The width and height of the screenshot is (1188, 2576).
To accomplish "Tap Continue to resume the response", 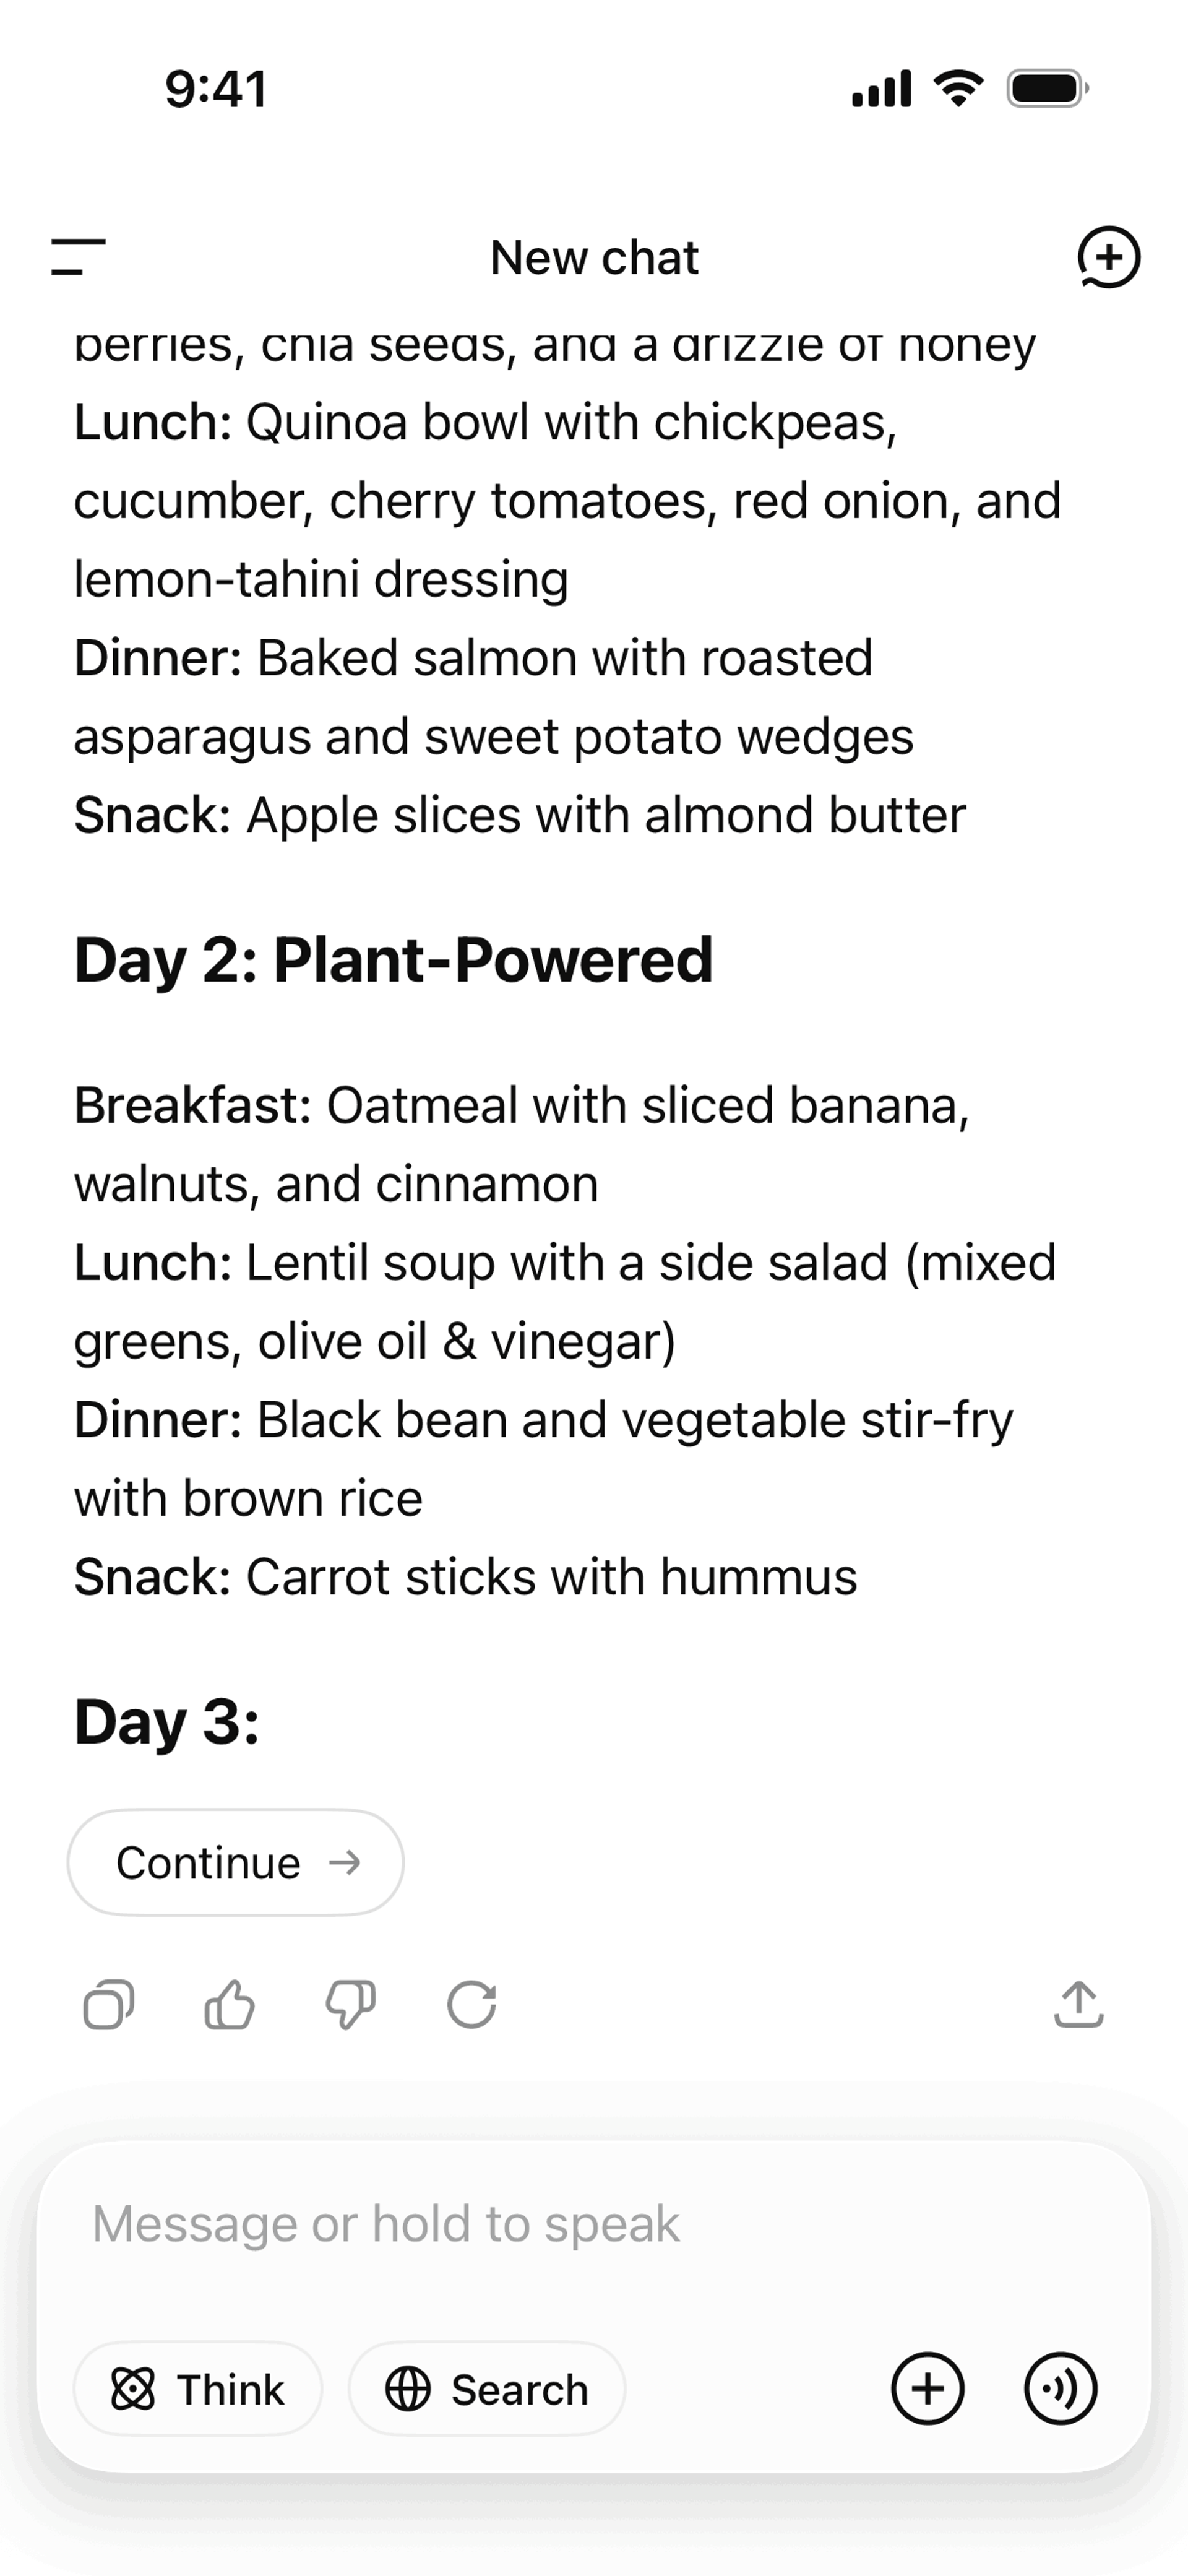I will [x=236, y=1862].
